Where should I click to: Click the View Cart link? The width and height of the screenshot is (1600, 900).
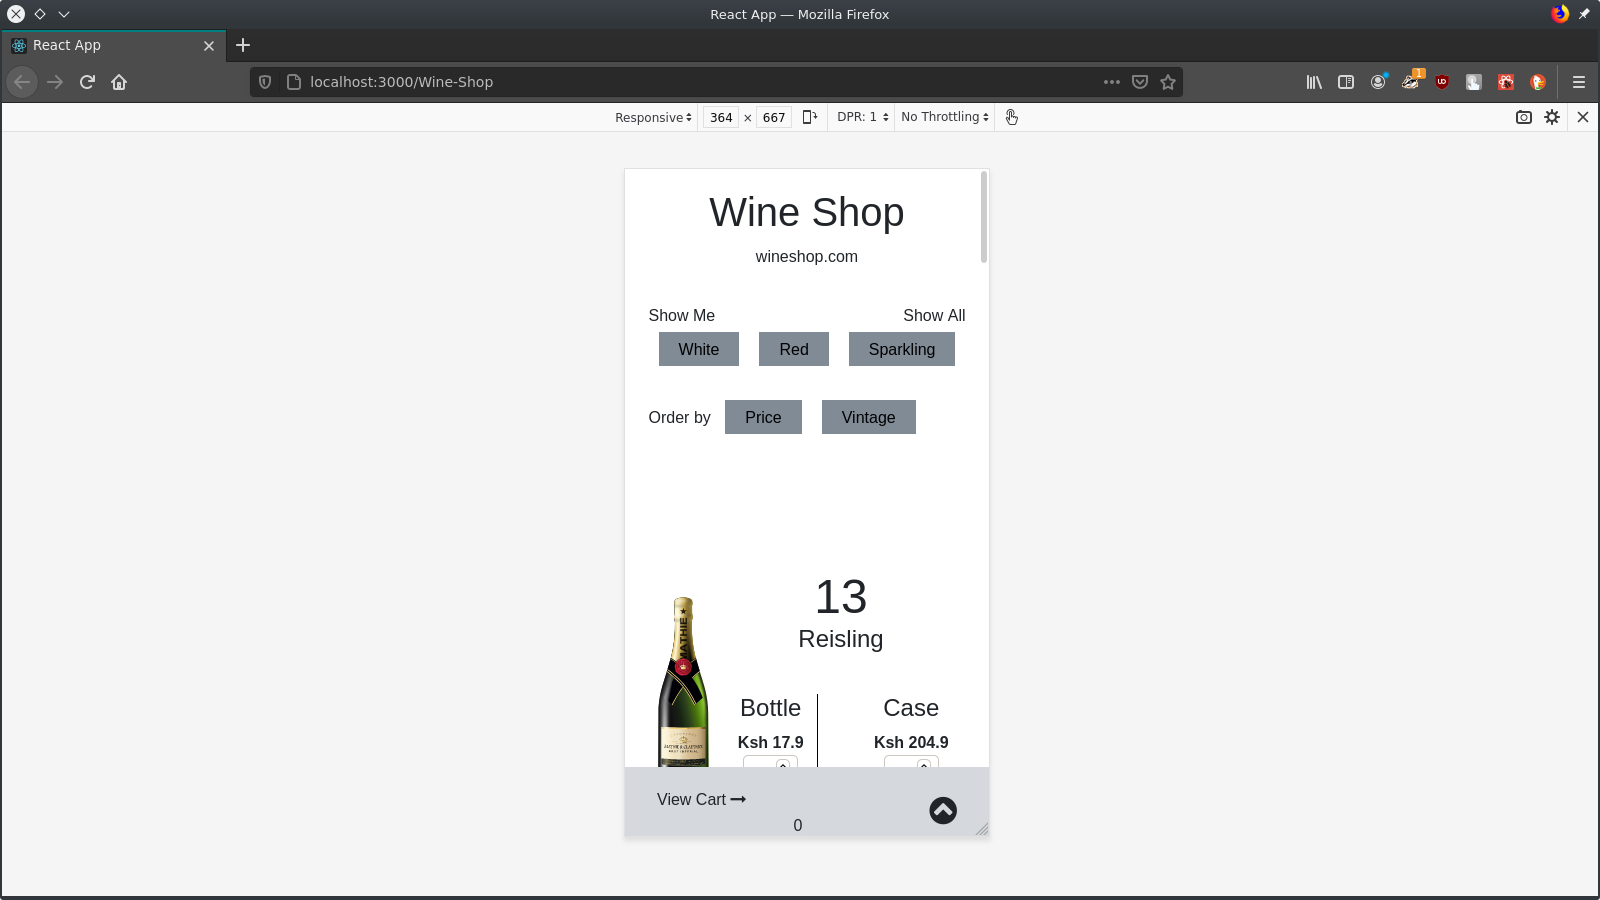tap(700, 799)
